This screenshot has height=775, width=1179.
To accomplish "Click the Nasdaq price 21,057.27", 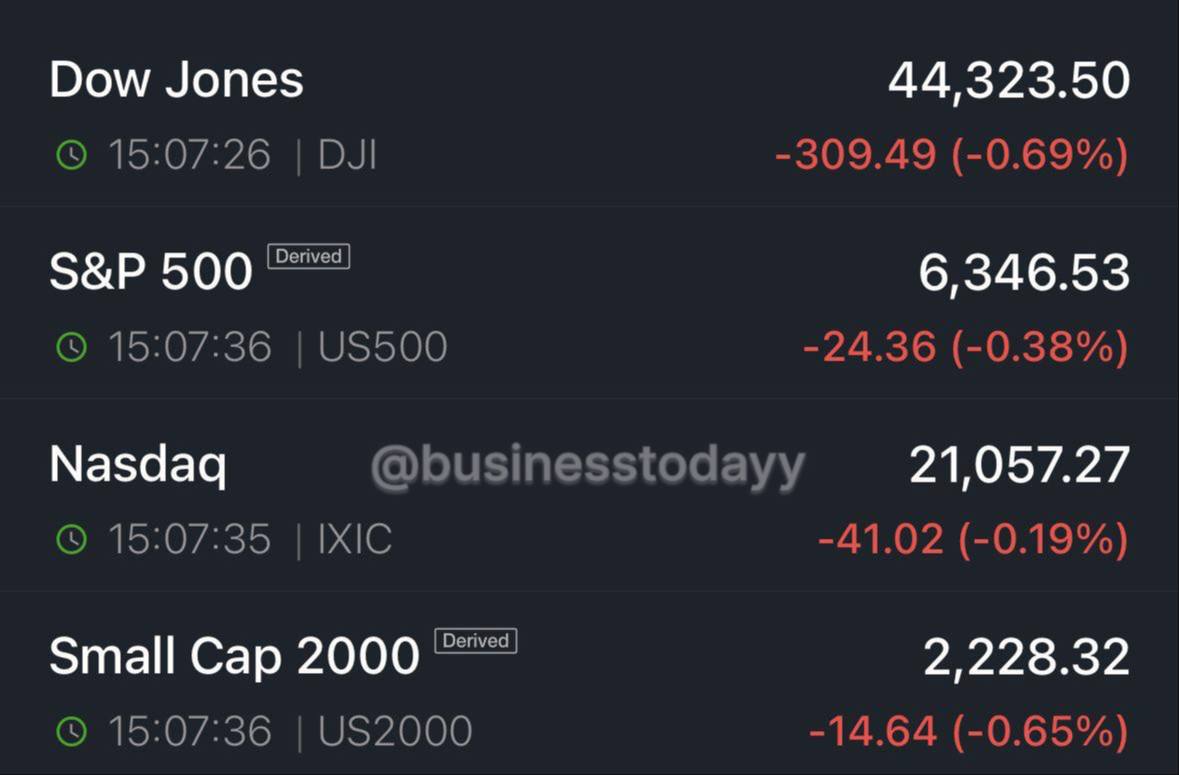I will (x=1020, y=465).
